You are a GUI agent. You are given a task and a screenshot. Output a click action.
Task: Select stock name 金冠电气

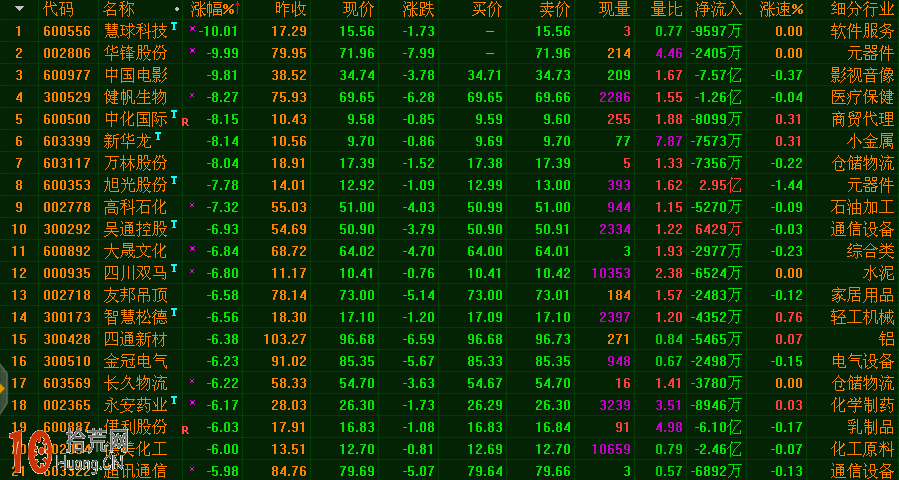[x=135, y=361]
